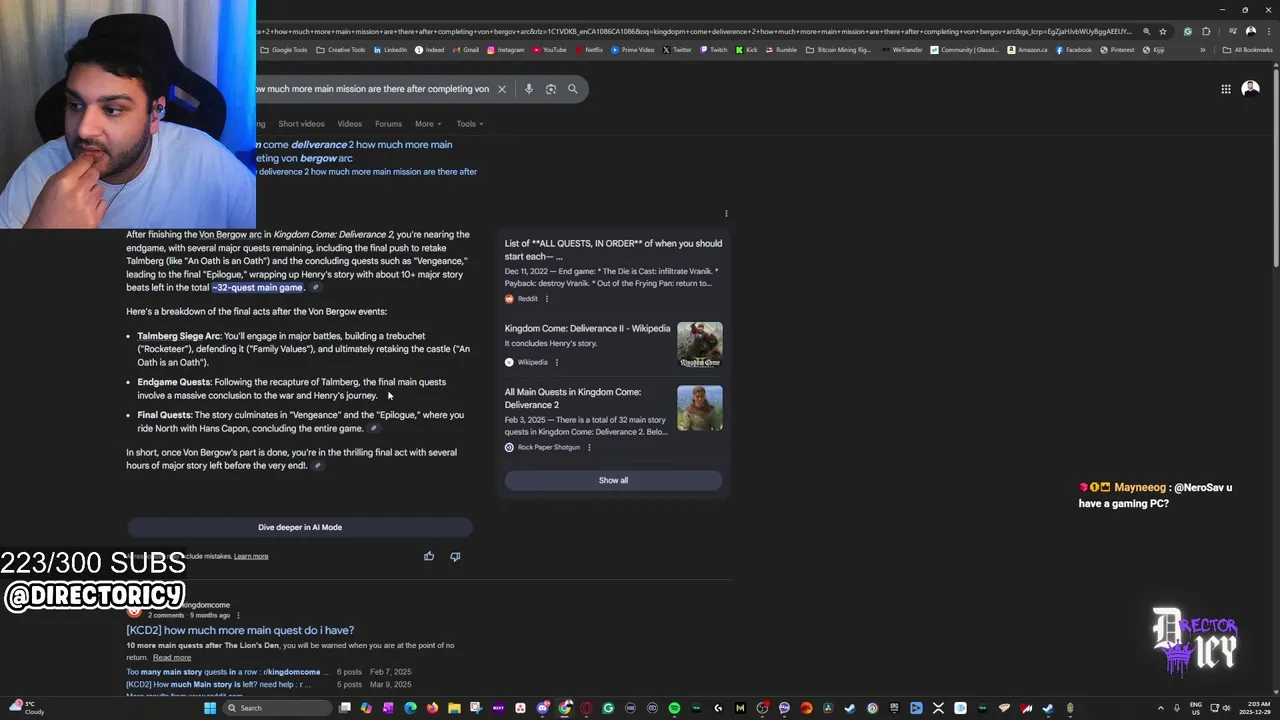The width and height of the screenshot is (1280, 720).
Task: Open Gmail bookmark
Action: tap(466, 50)
